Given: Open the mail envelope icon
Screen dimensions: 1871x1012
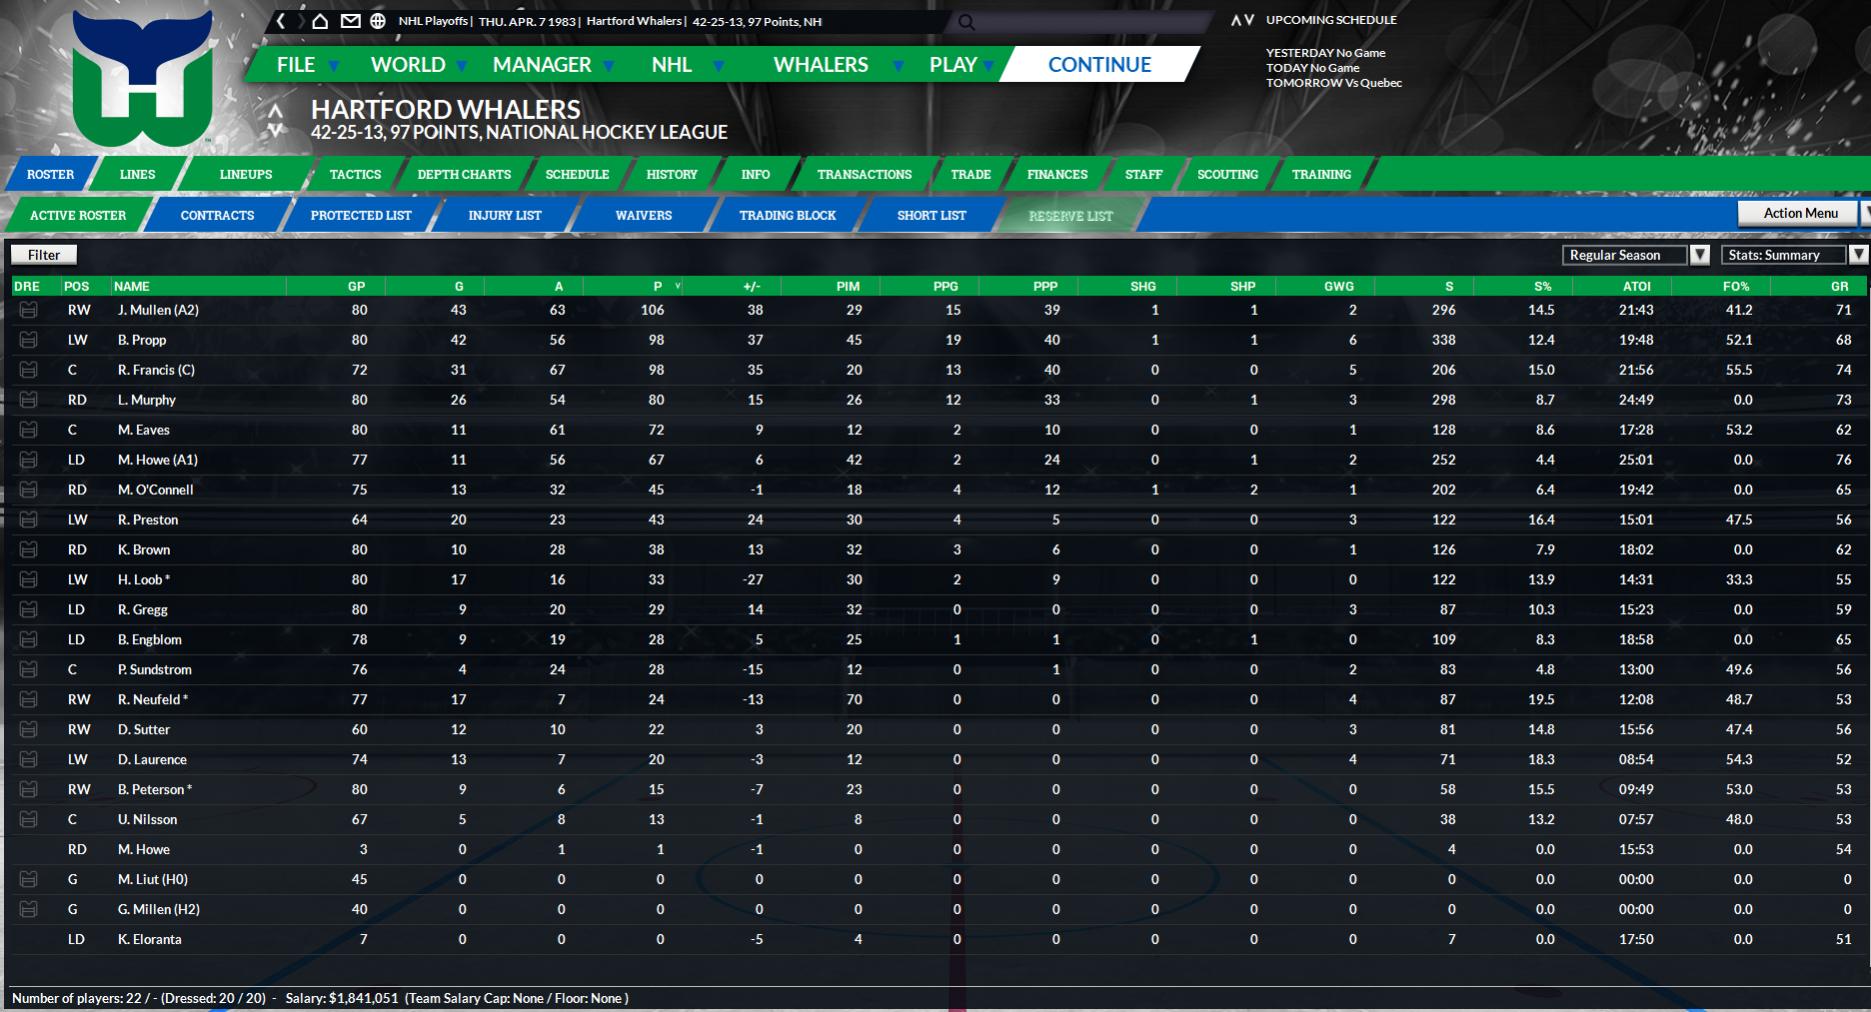Looking at the screenshot, I should click(350, 21).
